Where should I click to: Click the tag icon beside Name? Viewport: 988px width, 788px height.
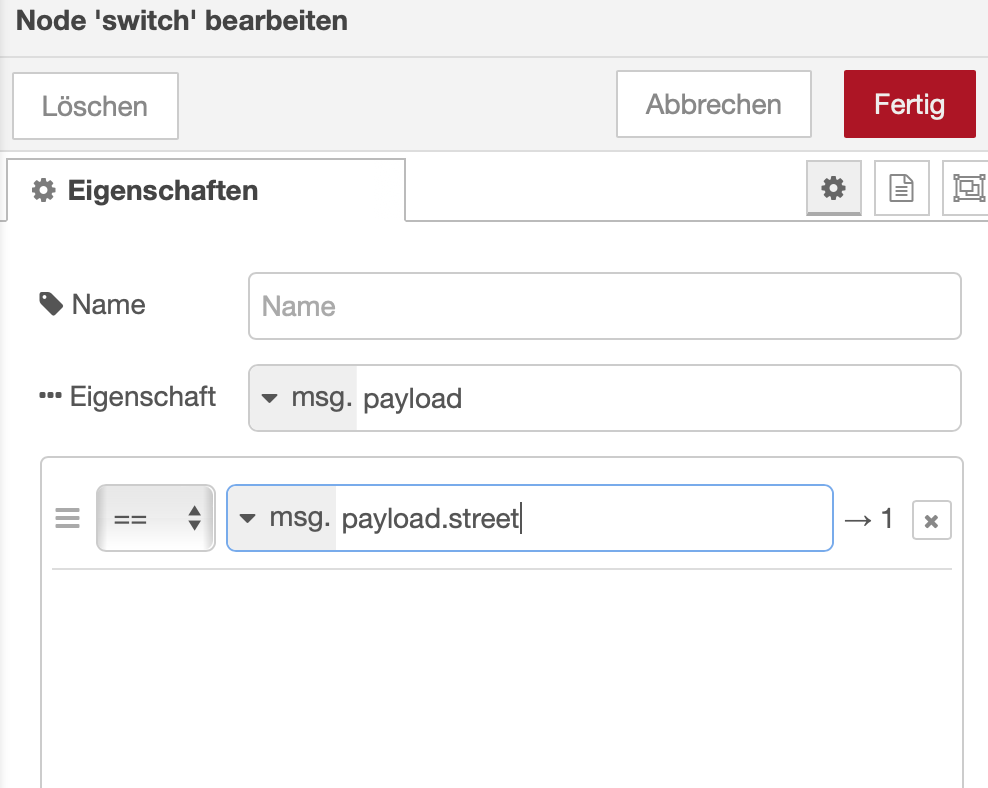[51, 304]
